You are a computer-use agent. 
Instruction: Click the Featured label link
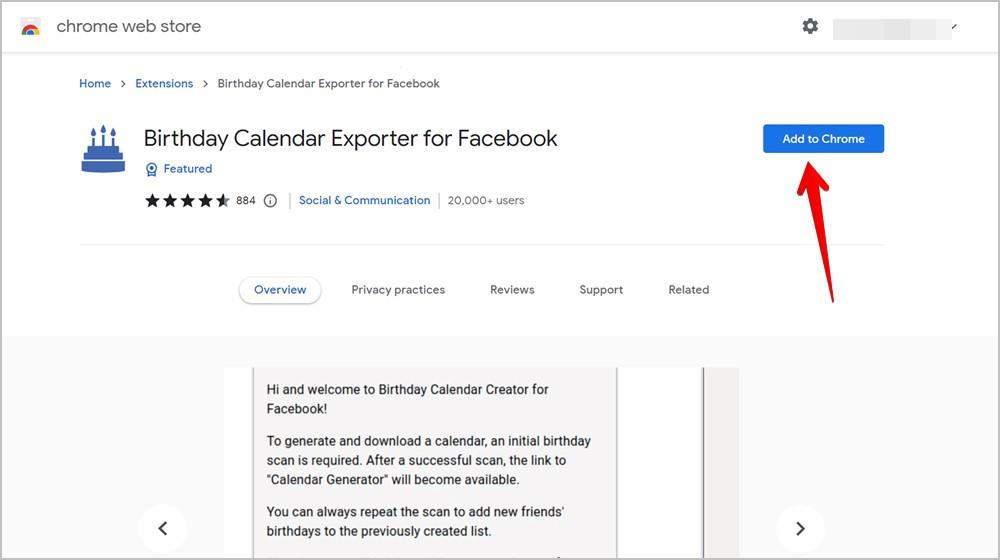(188, 169)
